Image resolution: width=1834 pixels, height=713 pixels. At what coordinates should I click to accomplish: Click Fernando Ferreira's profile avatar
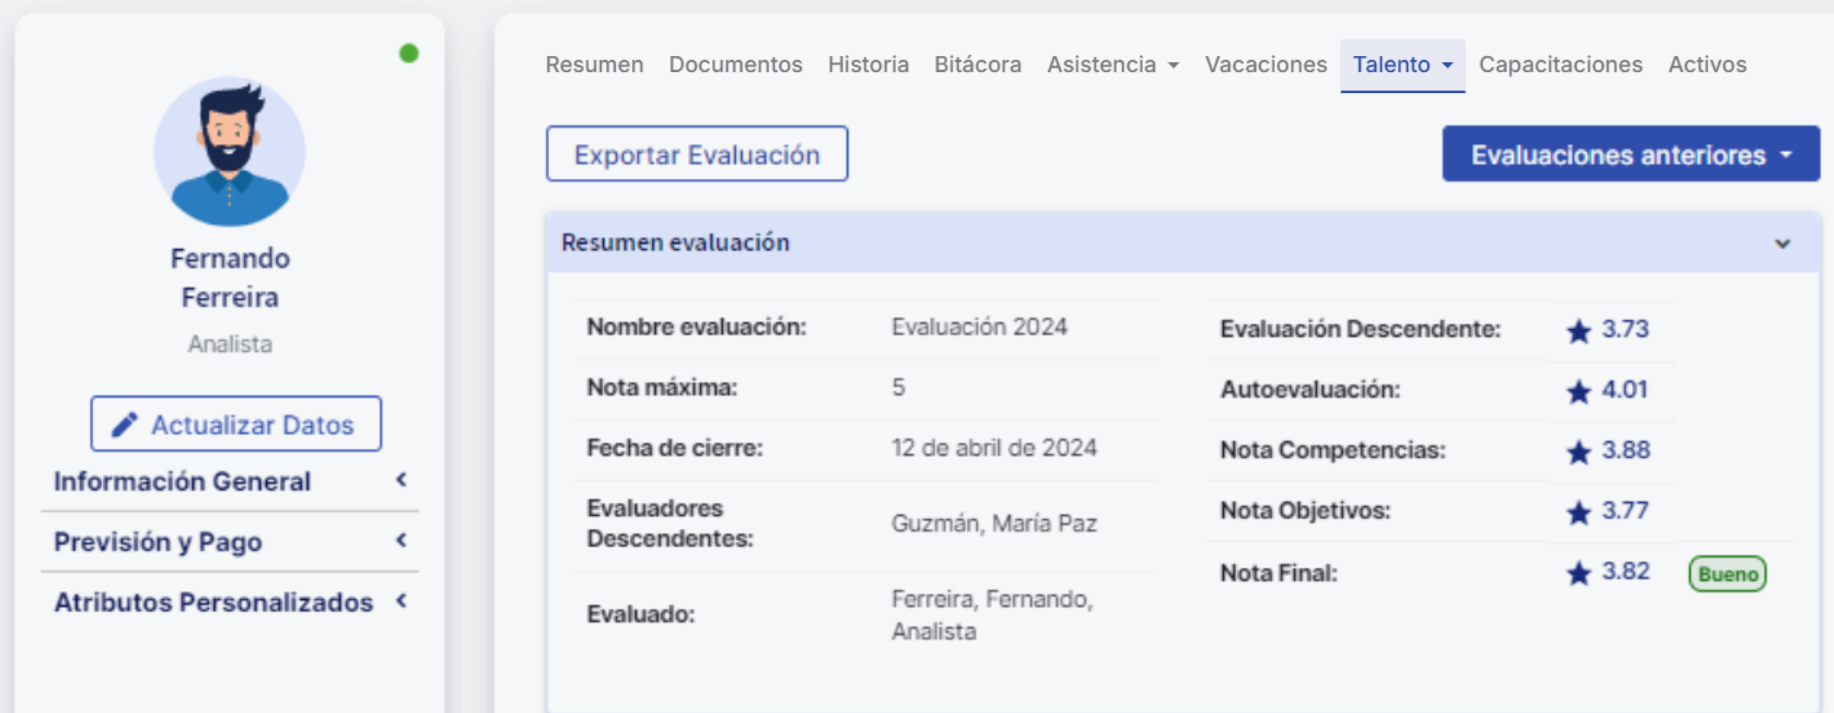coord(229,152)
